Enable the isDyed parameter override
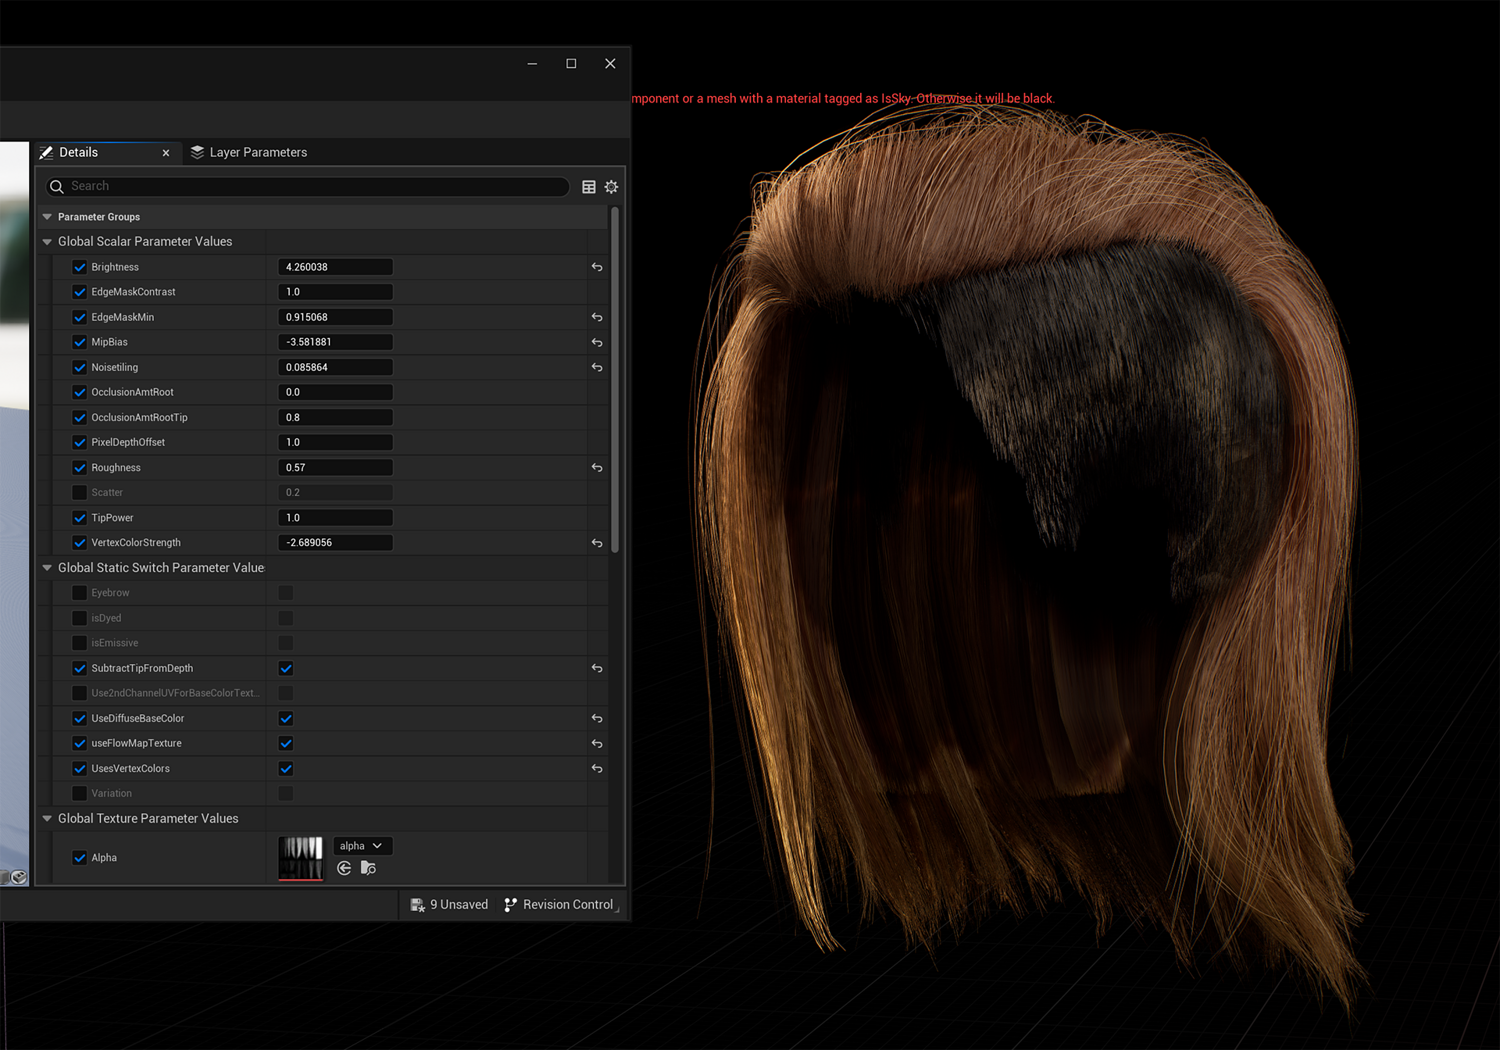1500x1050 pixels. point(79,618)
